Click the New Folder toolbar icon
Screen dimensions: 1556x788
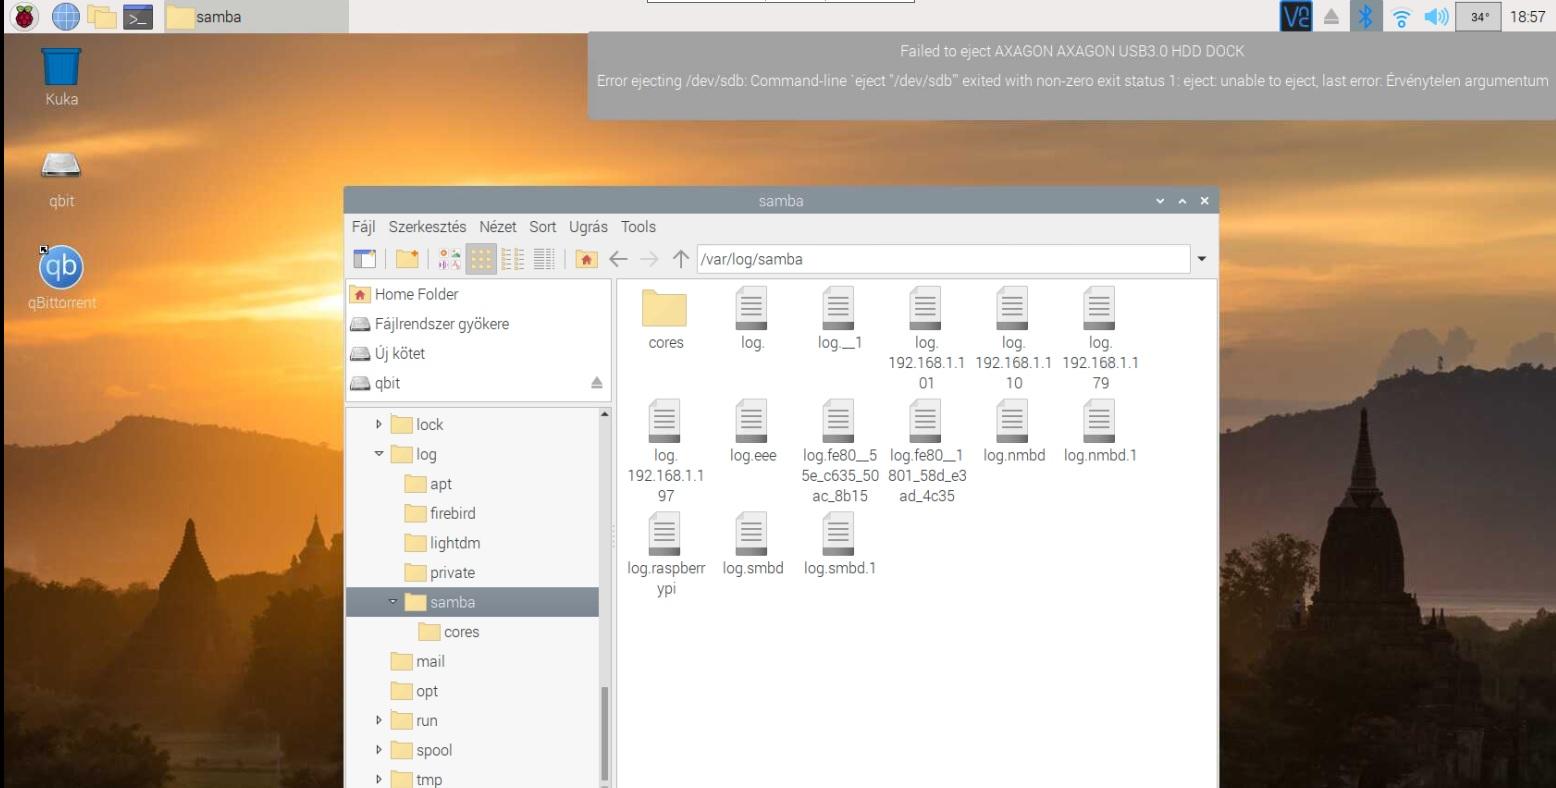pyautogui.click(x=407, y=259)
